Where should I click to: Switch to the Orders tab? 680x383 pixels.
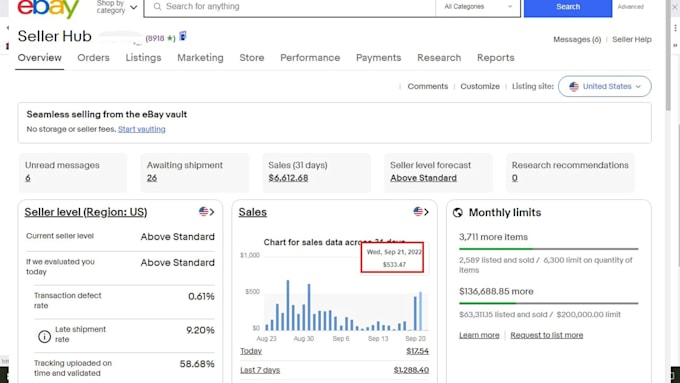tap(93, 58)
